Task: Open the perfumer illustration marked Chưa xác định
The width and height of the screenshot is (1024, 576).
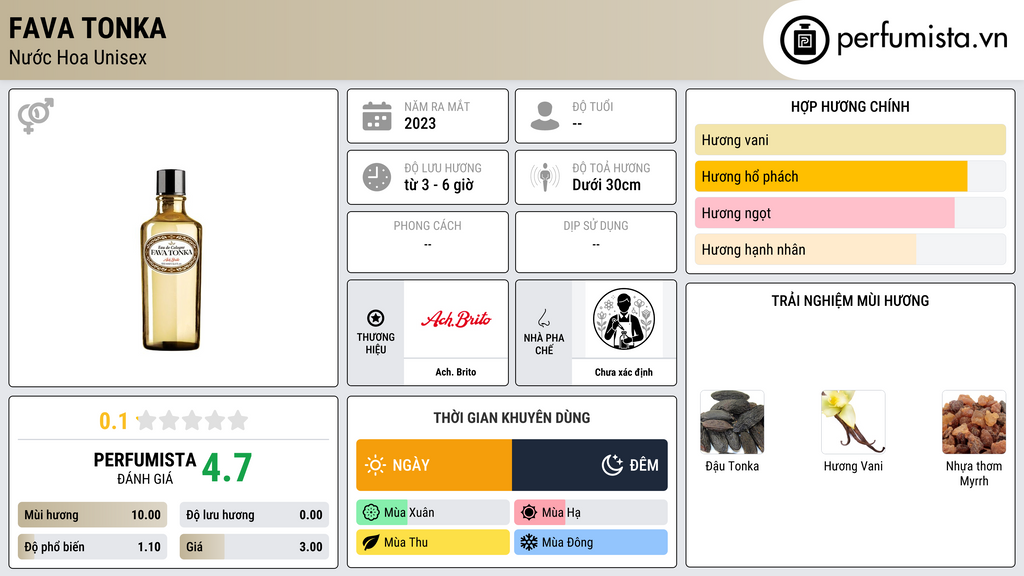Action: pos(624,319)
